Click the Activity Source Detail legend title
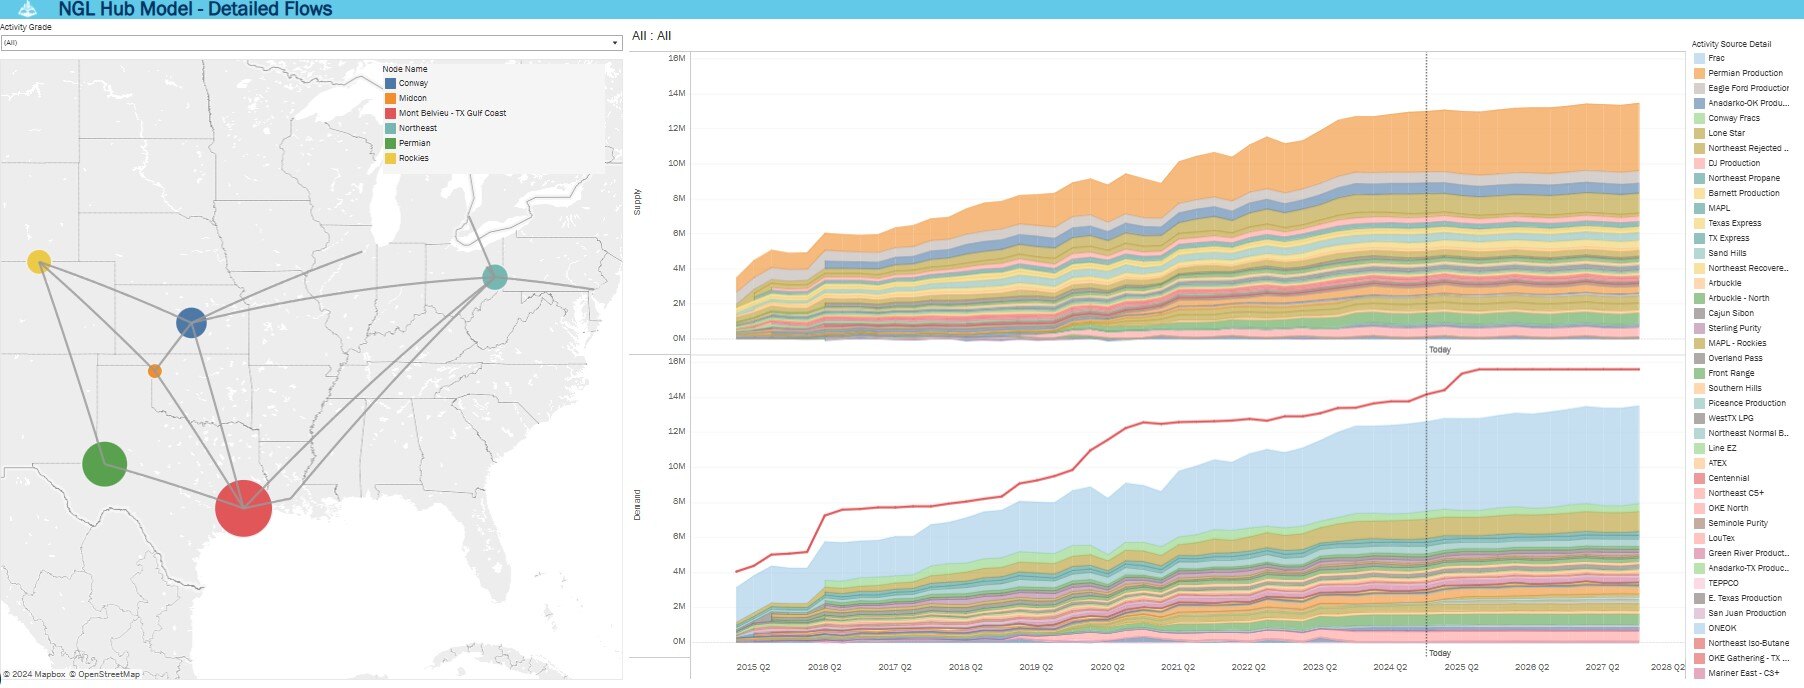The image size is (1804, 688). [1731, 44]
